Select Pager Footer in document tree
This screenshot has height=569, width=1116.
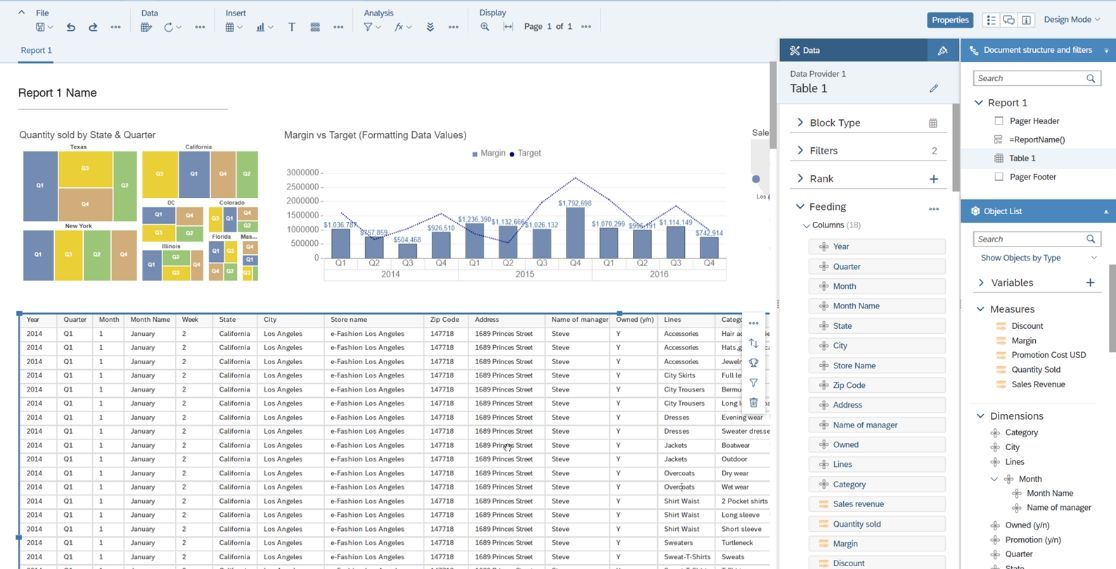[1033, 177]
